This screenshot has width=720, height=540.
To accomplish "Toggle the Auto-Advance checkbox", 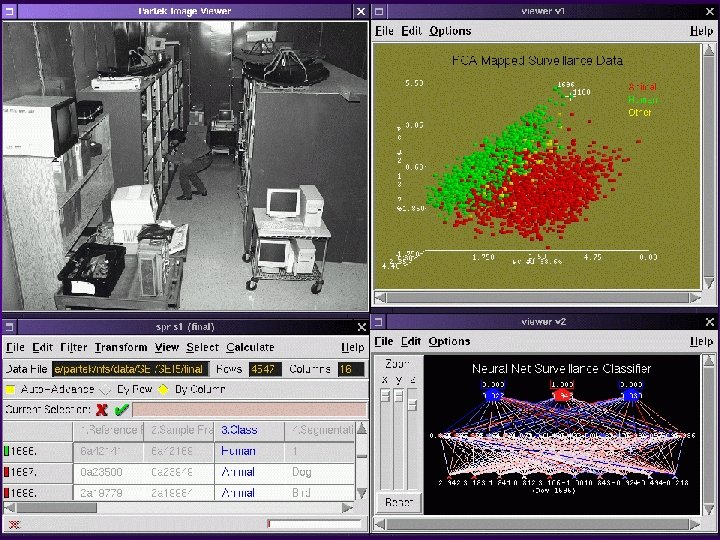I will pos(10,389).
